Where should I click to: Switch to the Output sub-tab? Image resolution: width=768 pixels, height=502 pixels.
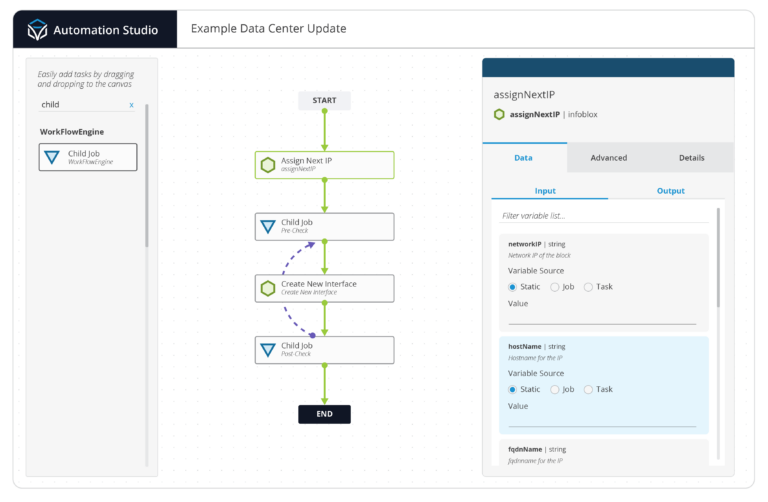[670, 190]
